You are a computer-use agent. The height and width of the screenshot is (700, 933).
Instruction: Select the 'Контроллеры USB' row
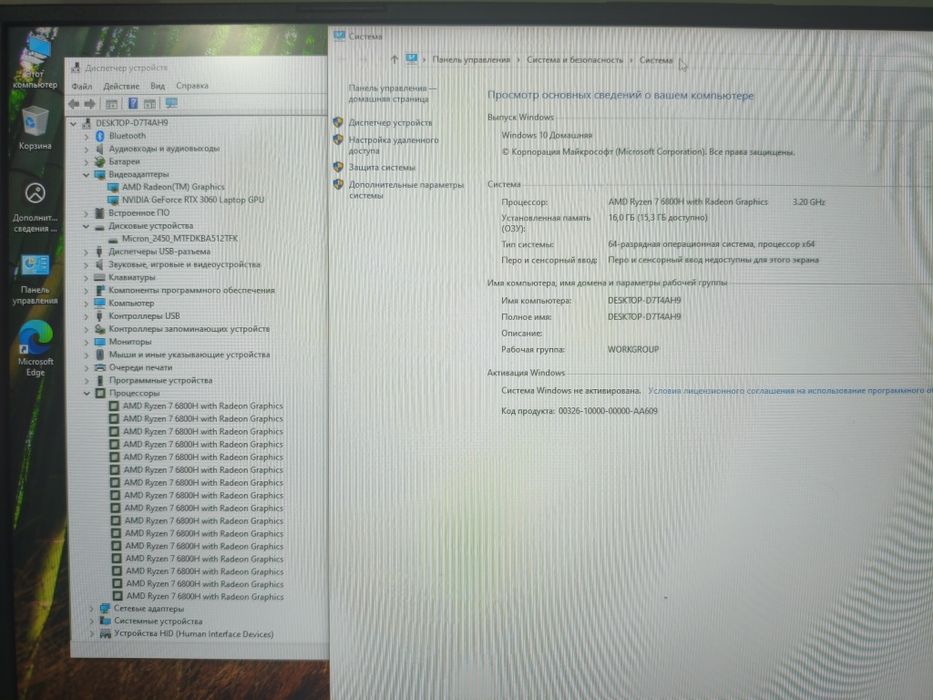pyautogui.click(x=144, y=316)
